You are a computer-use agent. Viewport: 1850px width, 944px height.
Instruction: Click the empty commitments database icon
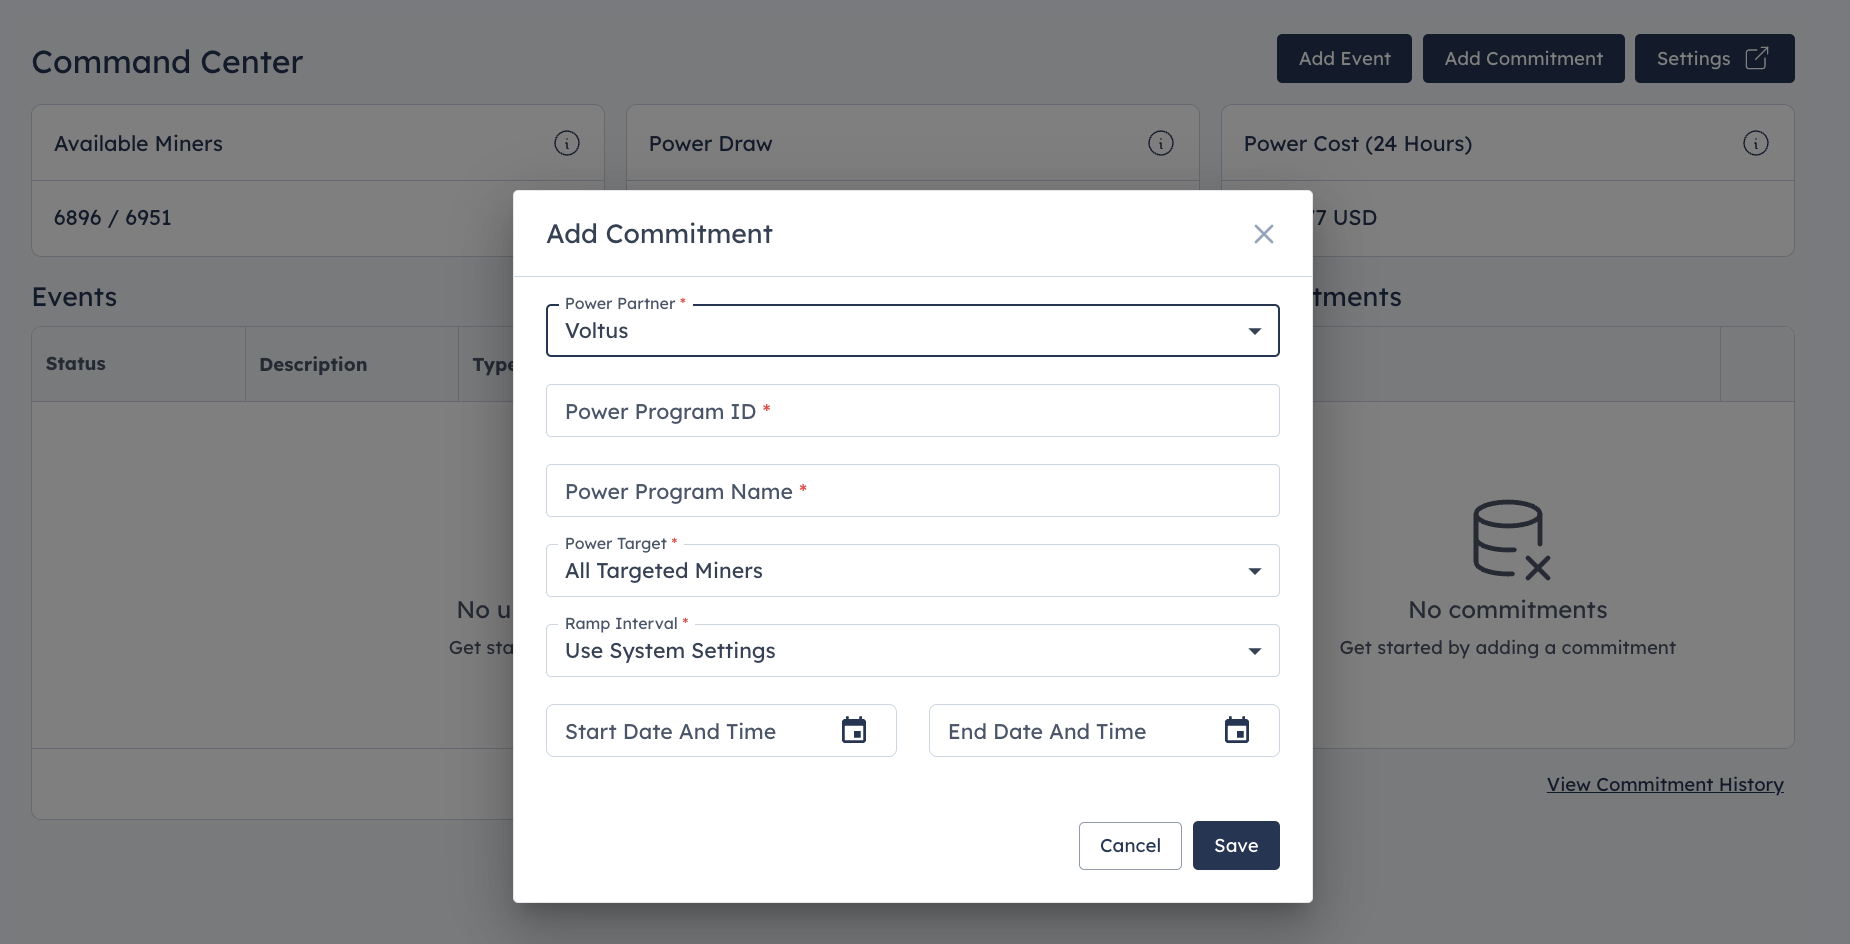(1511, 540)
